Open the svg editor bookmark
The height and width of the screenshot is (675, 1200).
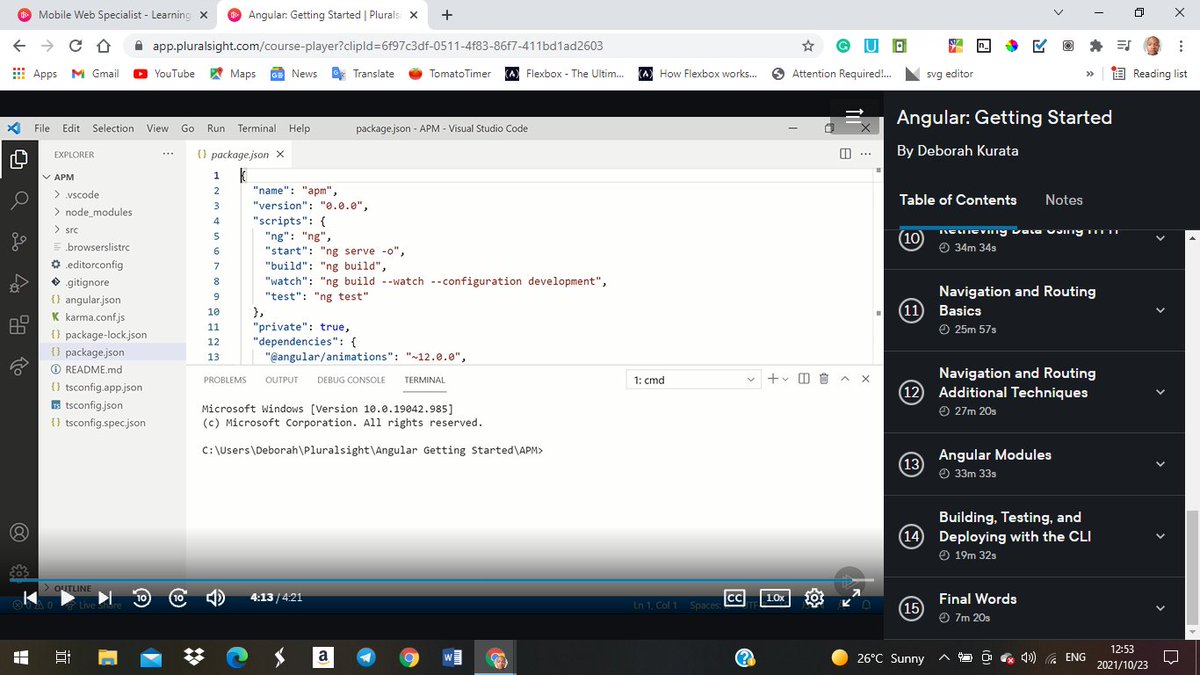938,74
